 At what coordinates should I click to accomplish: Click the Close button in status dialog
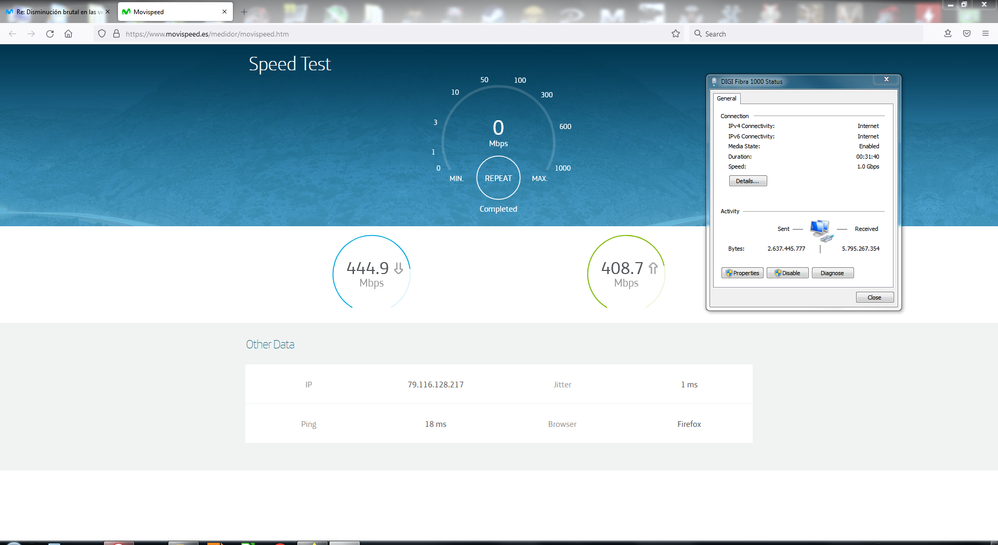pyautogui.click(x=875, y=297)
